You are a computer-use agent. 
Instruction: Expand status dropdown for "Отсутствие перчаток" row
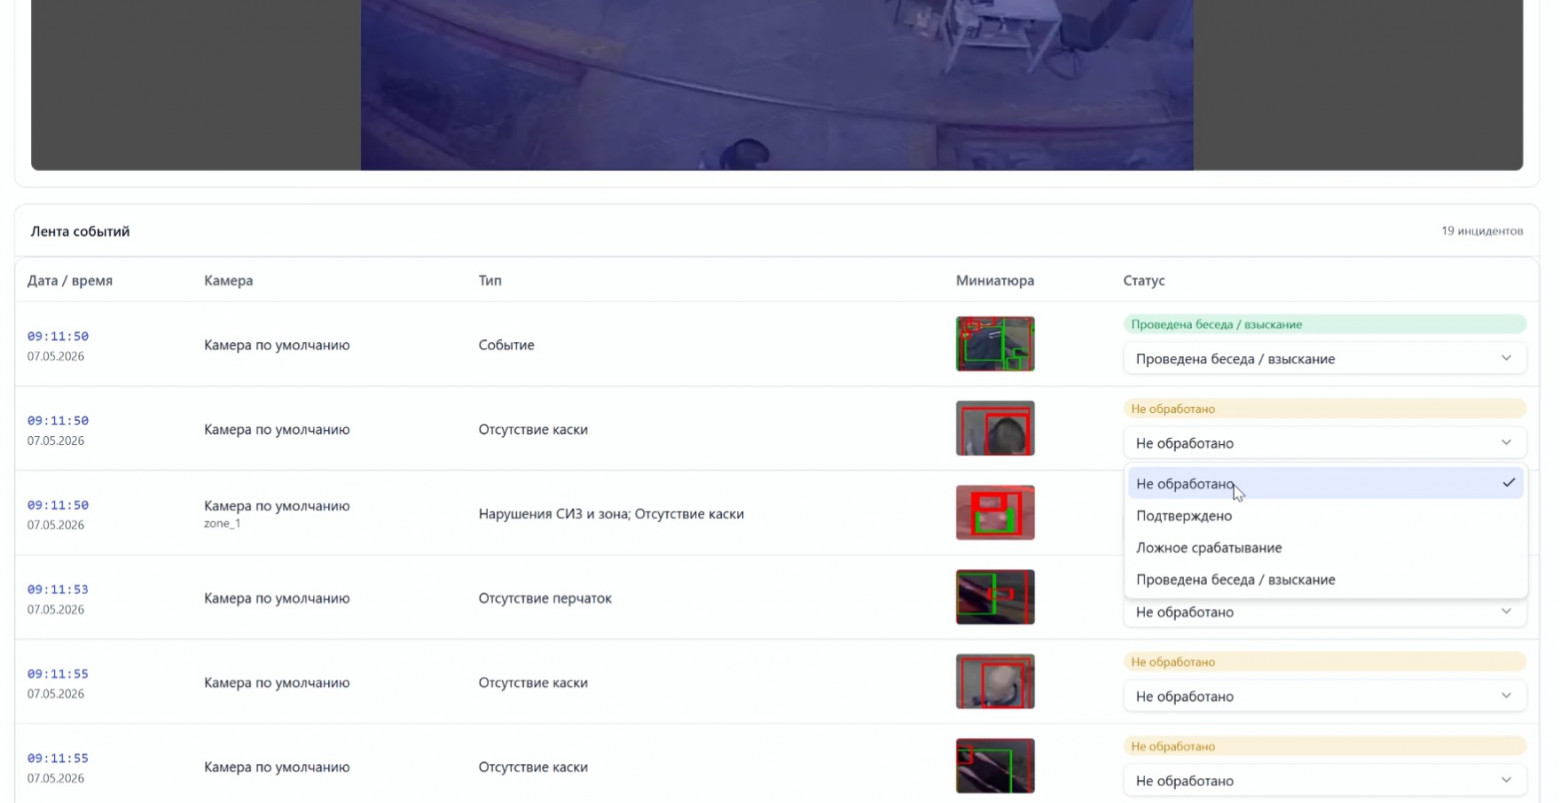click(1325, 612)
